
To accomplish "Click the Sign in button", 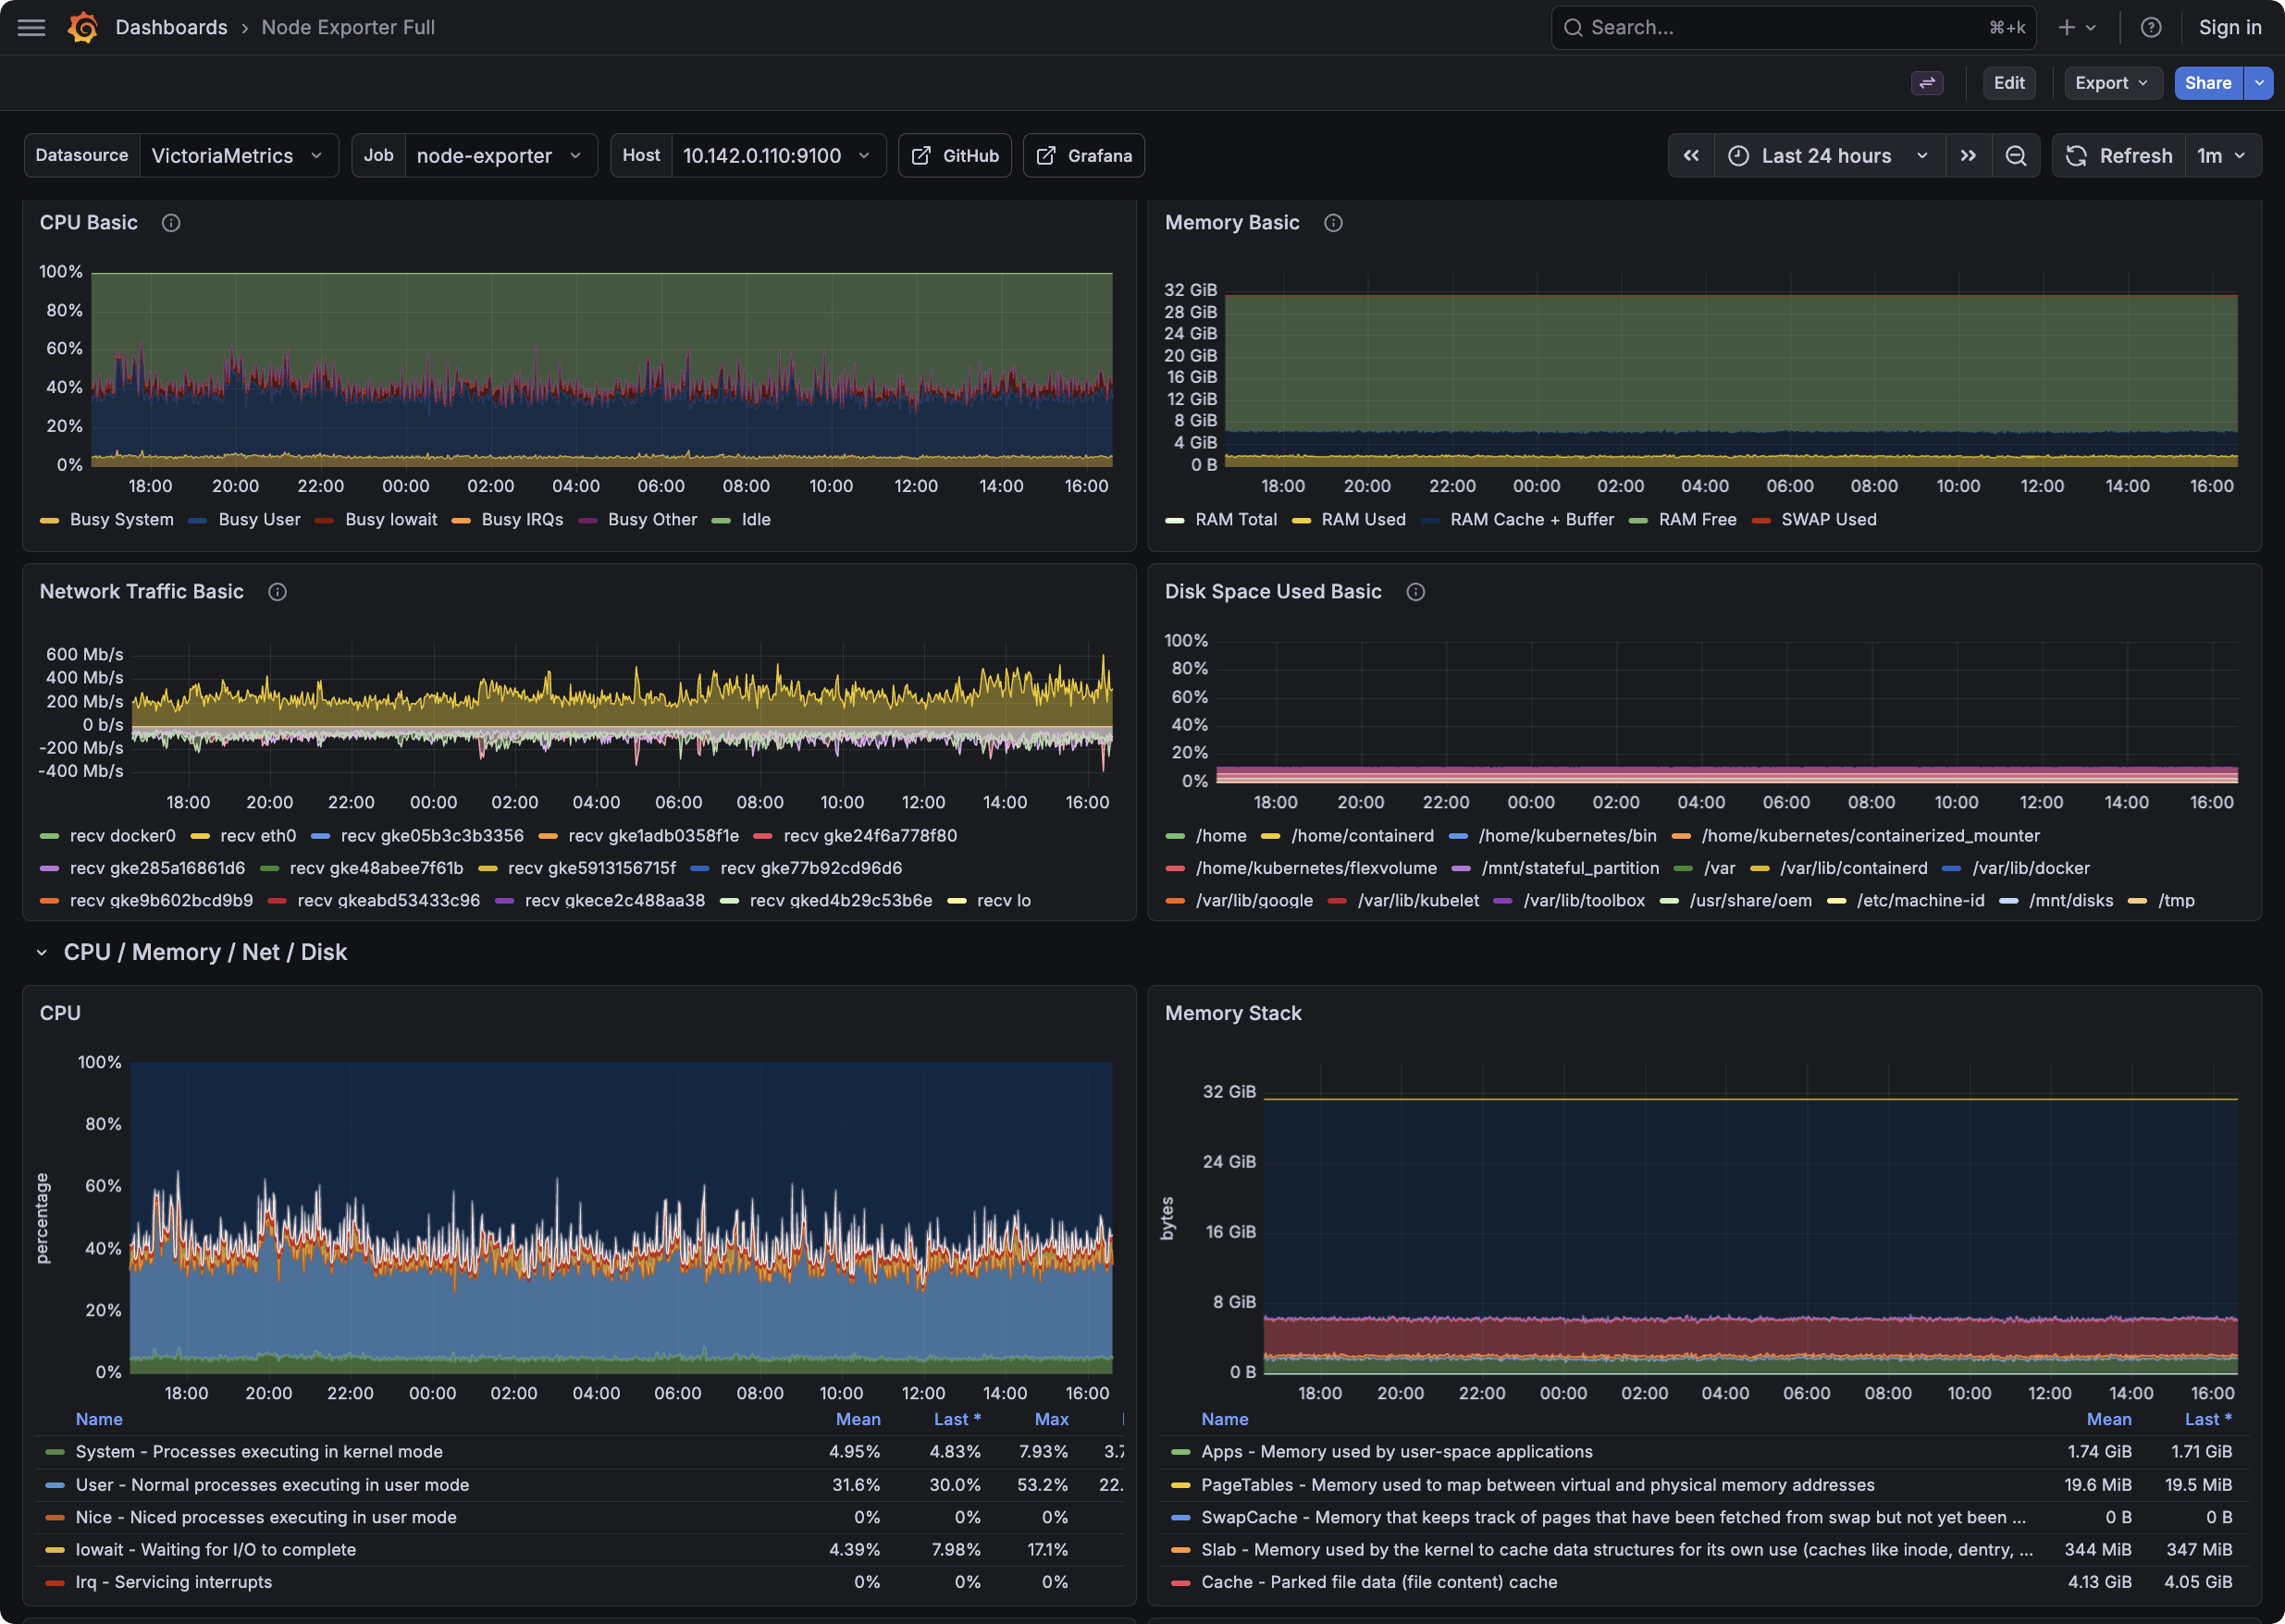I will point(2230,27).
